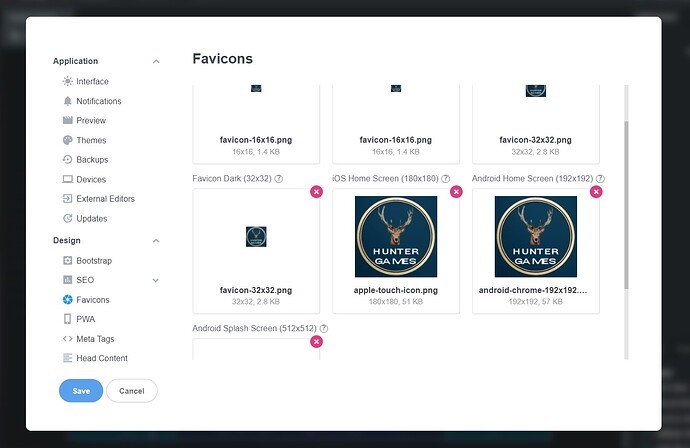
Task: Click the apple-touch-icon.png file name
Action: tap(396, 290)
